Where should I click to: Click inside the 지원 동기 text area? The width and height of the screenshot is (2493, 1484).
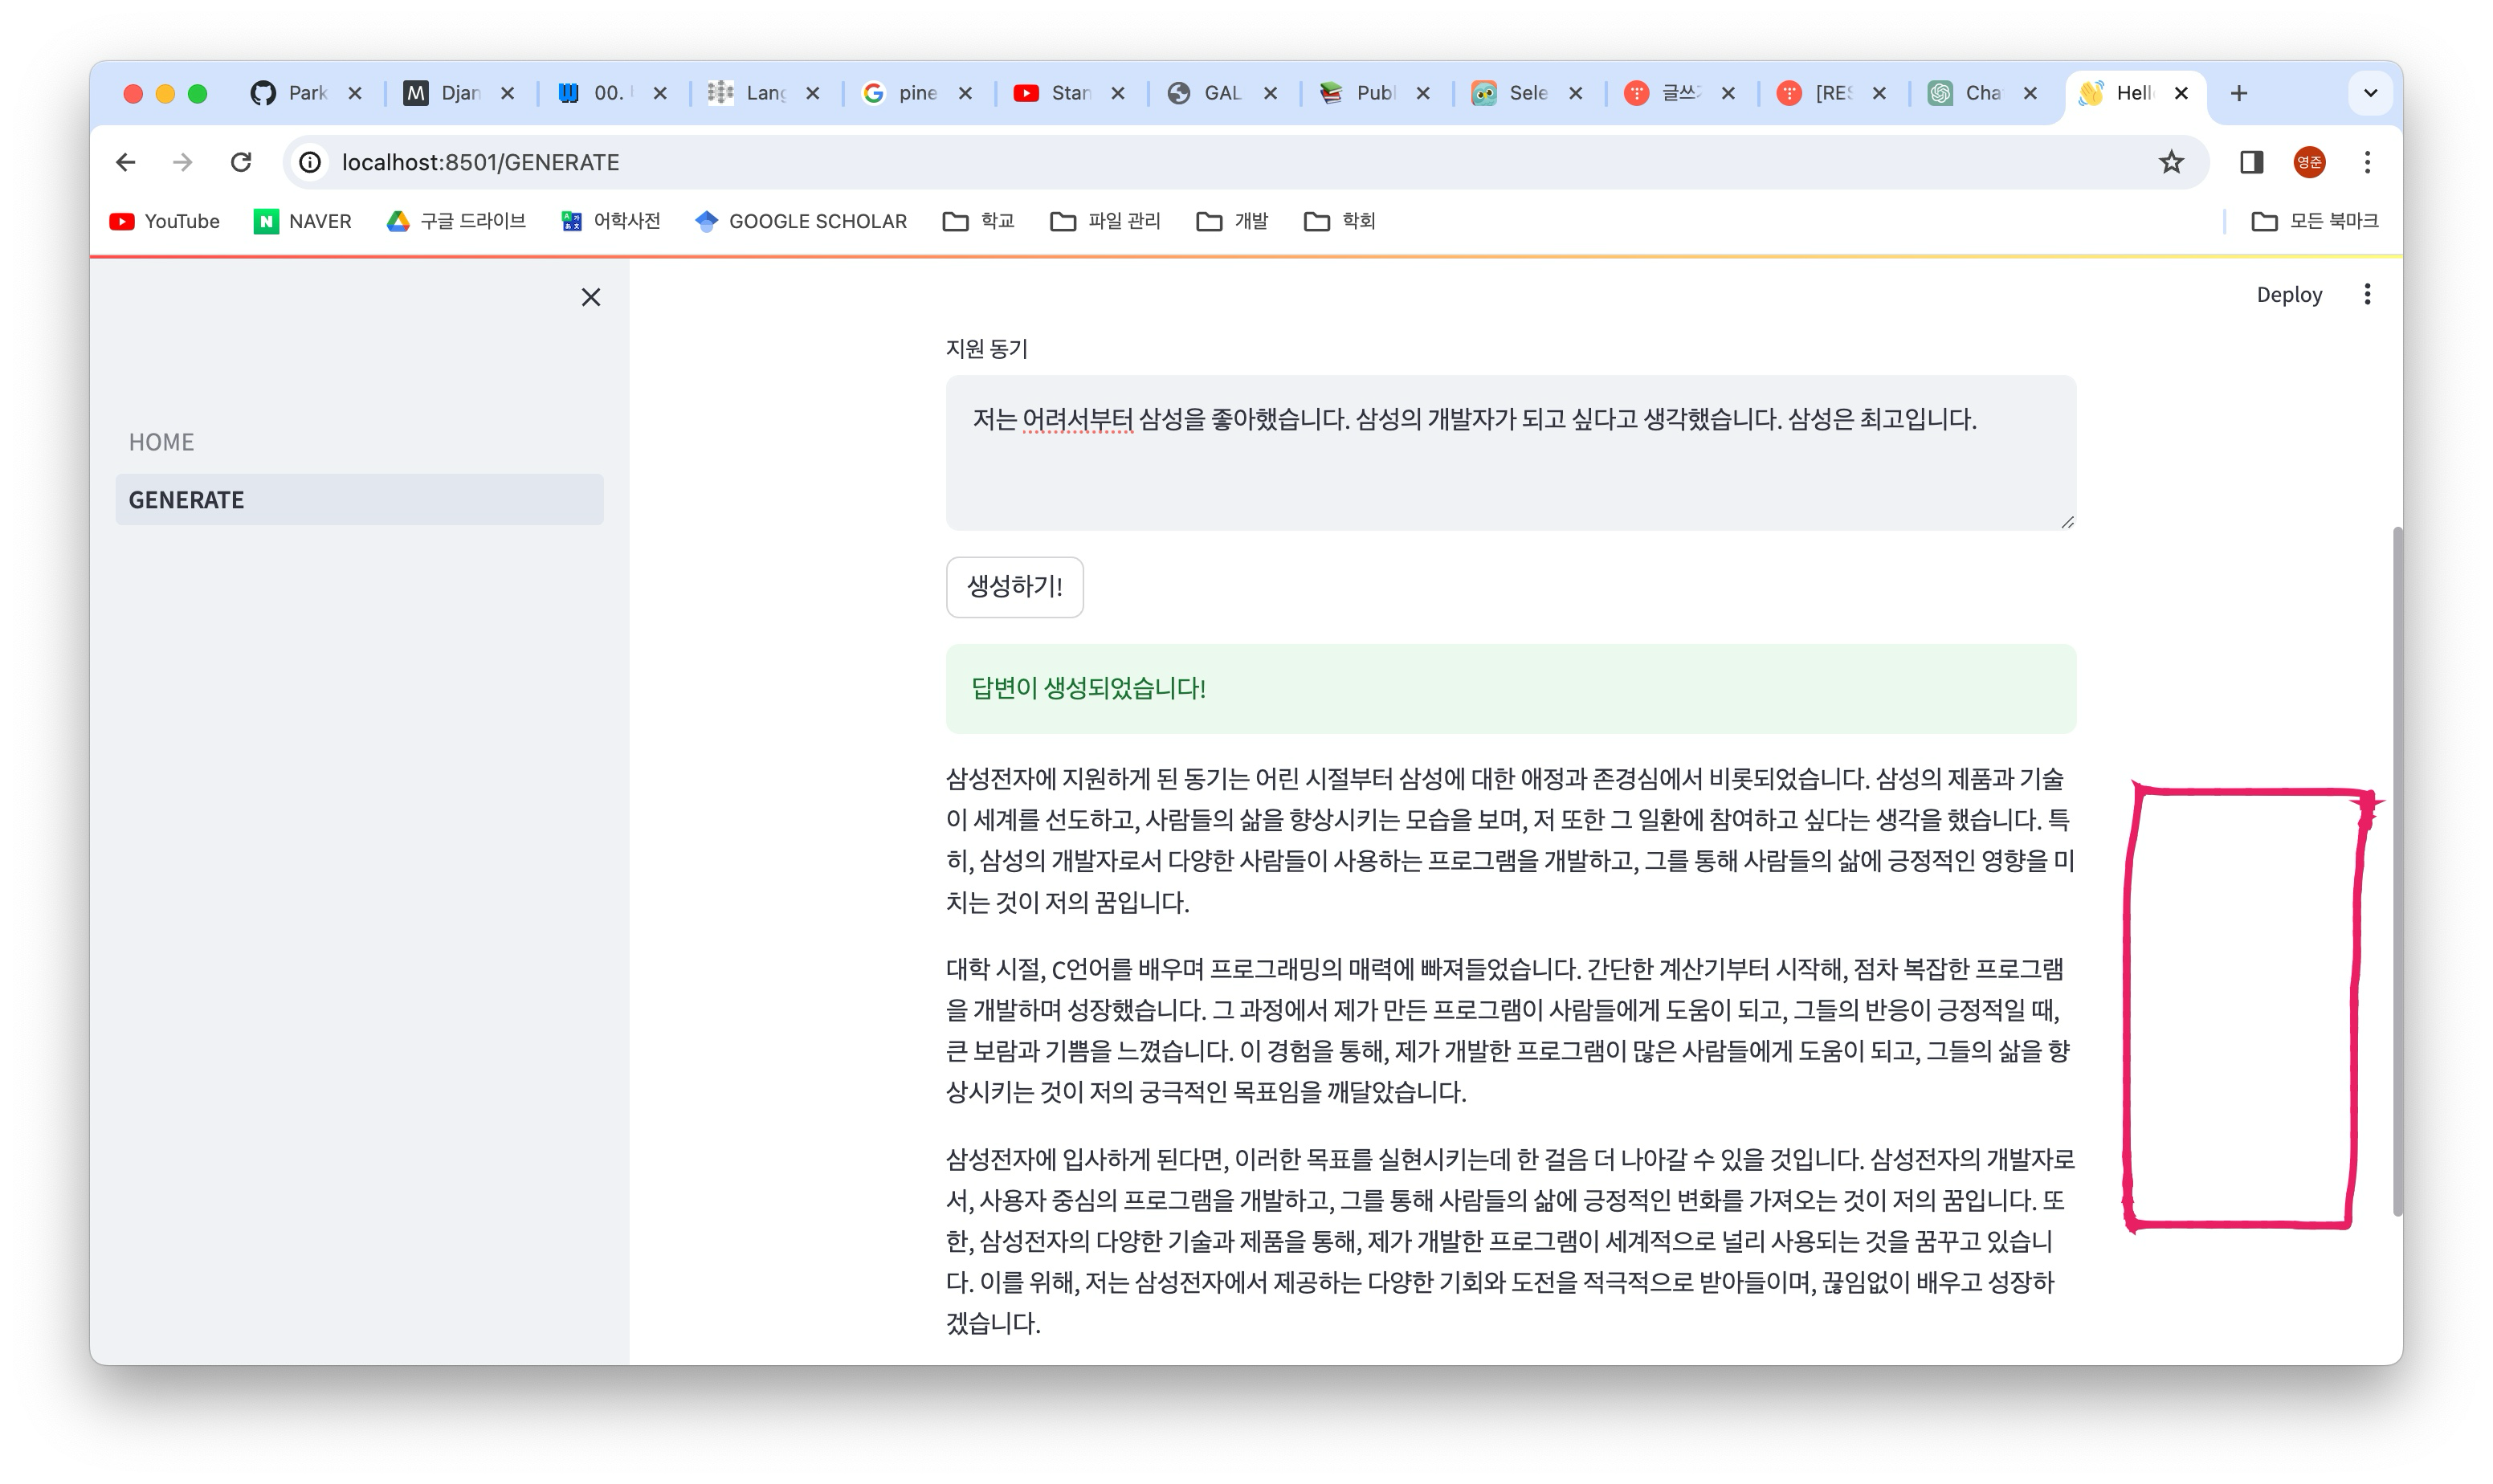click(1511, 453)
